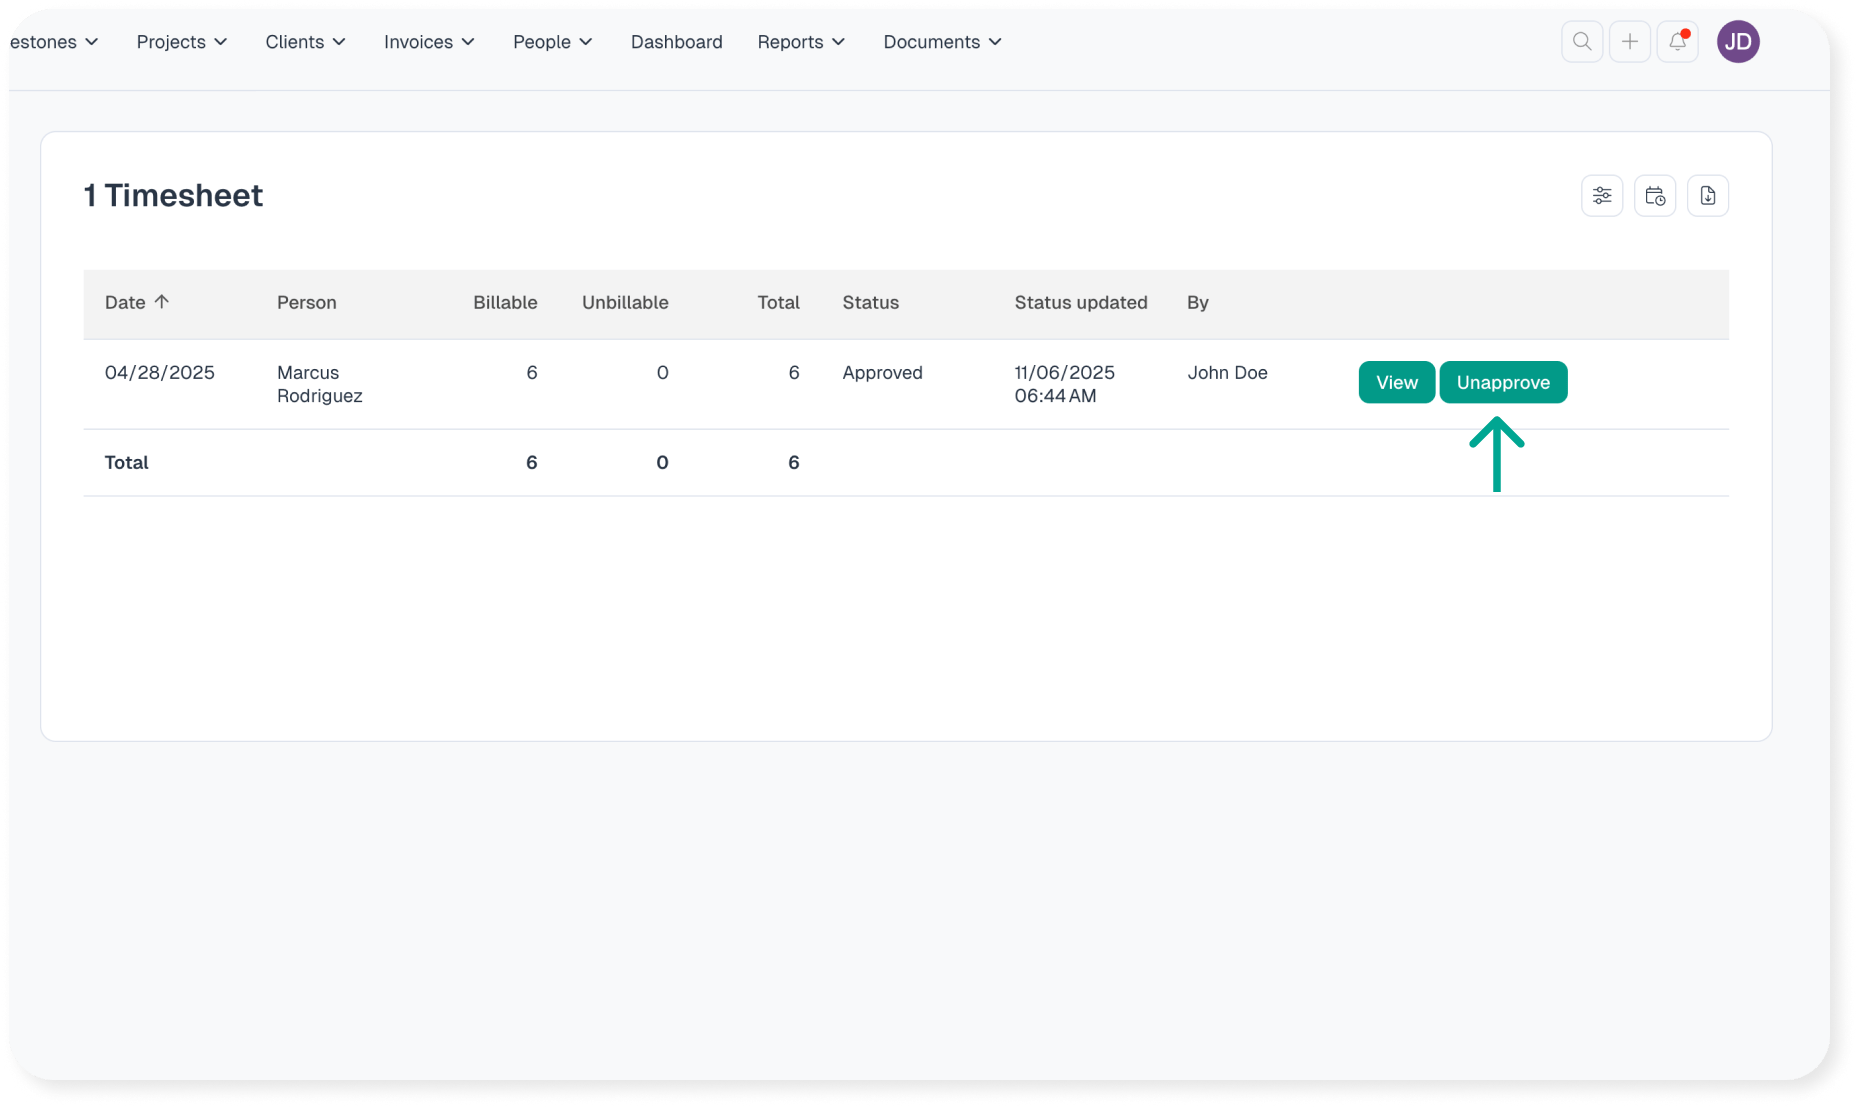The image size is (1857, 1107).
Task: Expand the Reports dropdown menu
Action: (x=801, y=42)
